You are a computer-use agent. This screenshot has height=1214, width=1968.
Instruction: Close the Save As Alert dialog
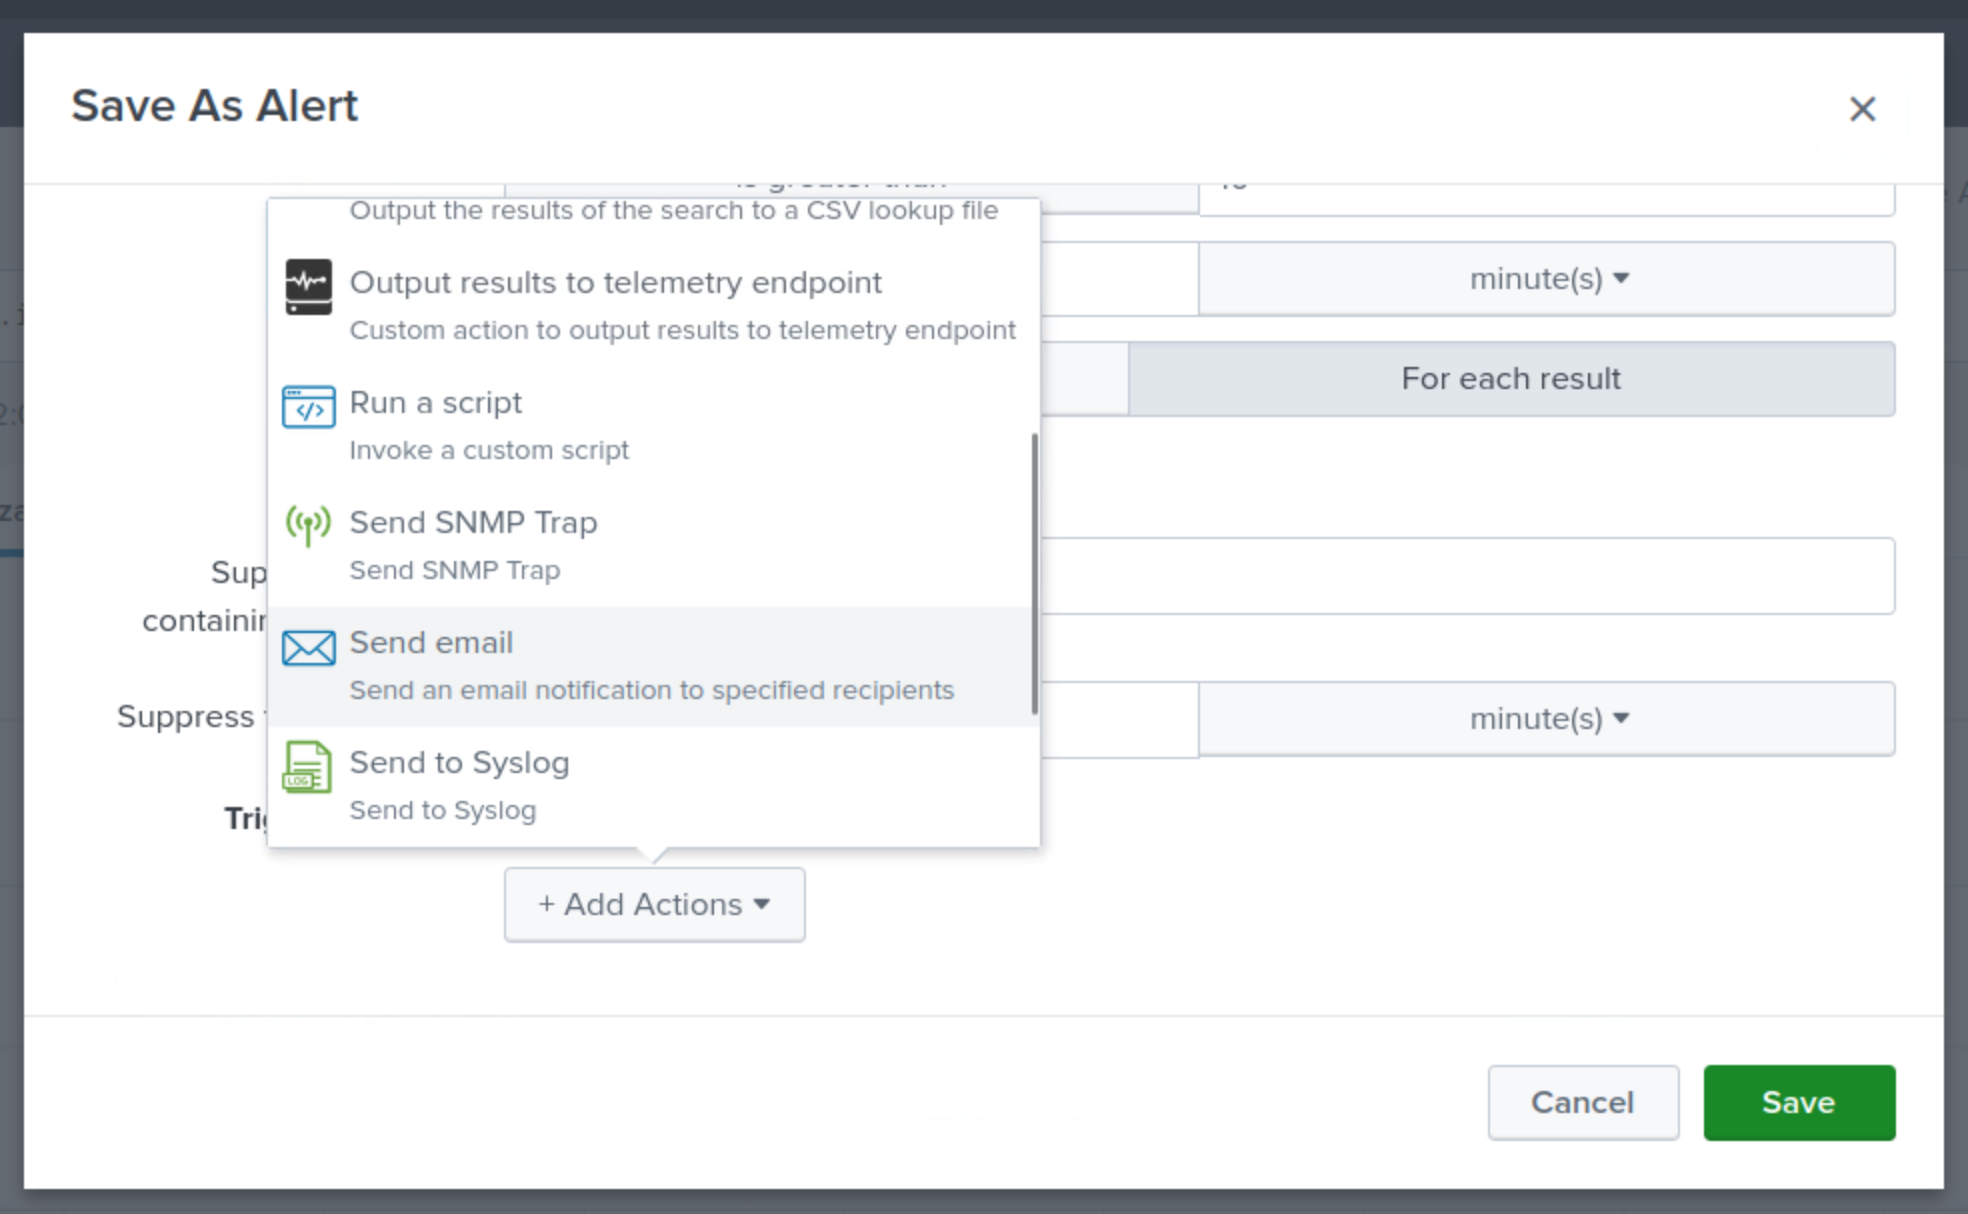click(1861, 108)
